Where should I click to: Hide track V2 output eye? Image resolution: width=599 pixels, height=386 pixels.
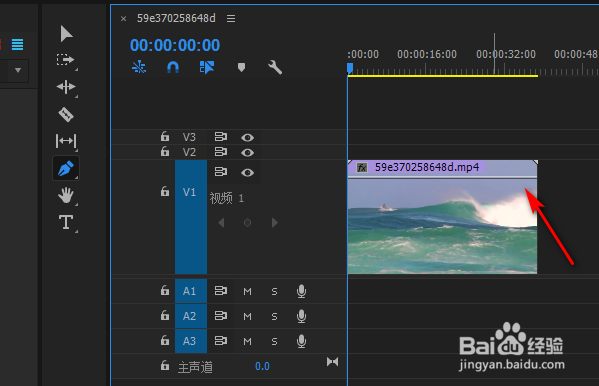pos(248,152)
